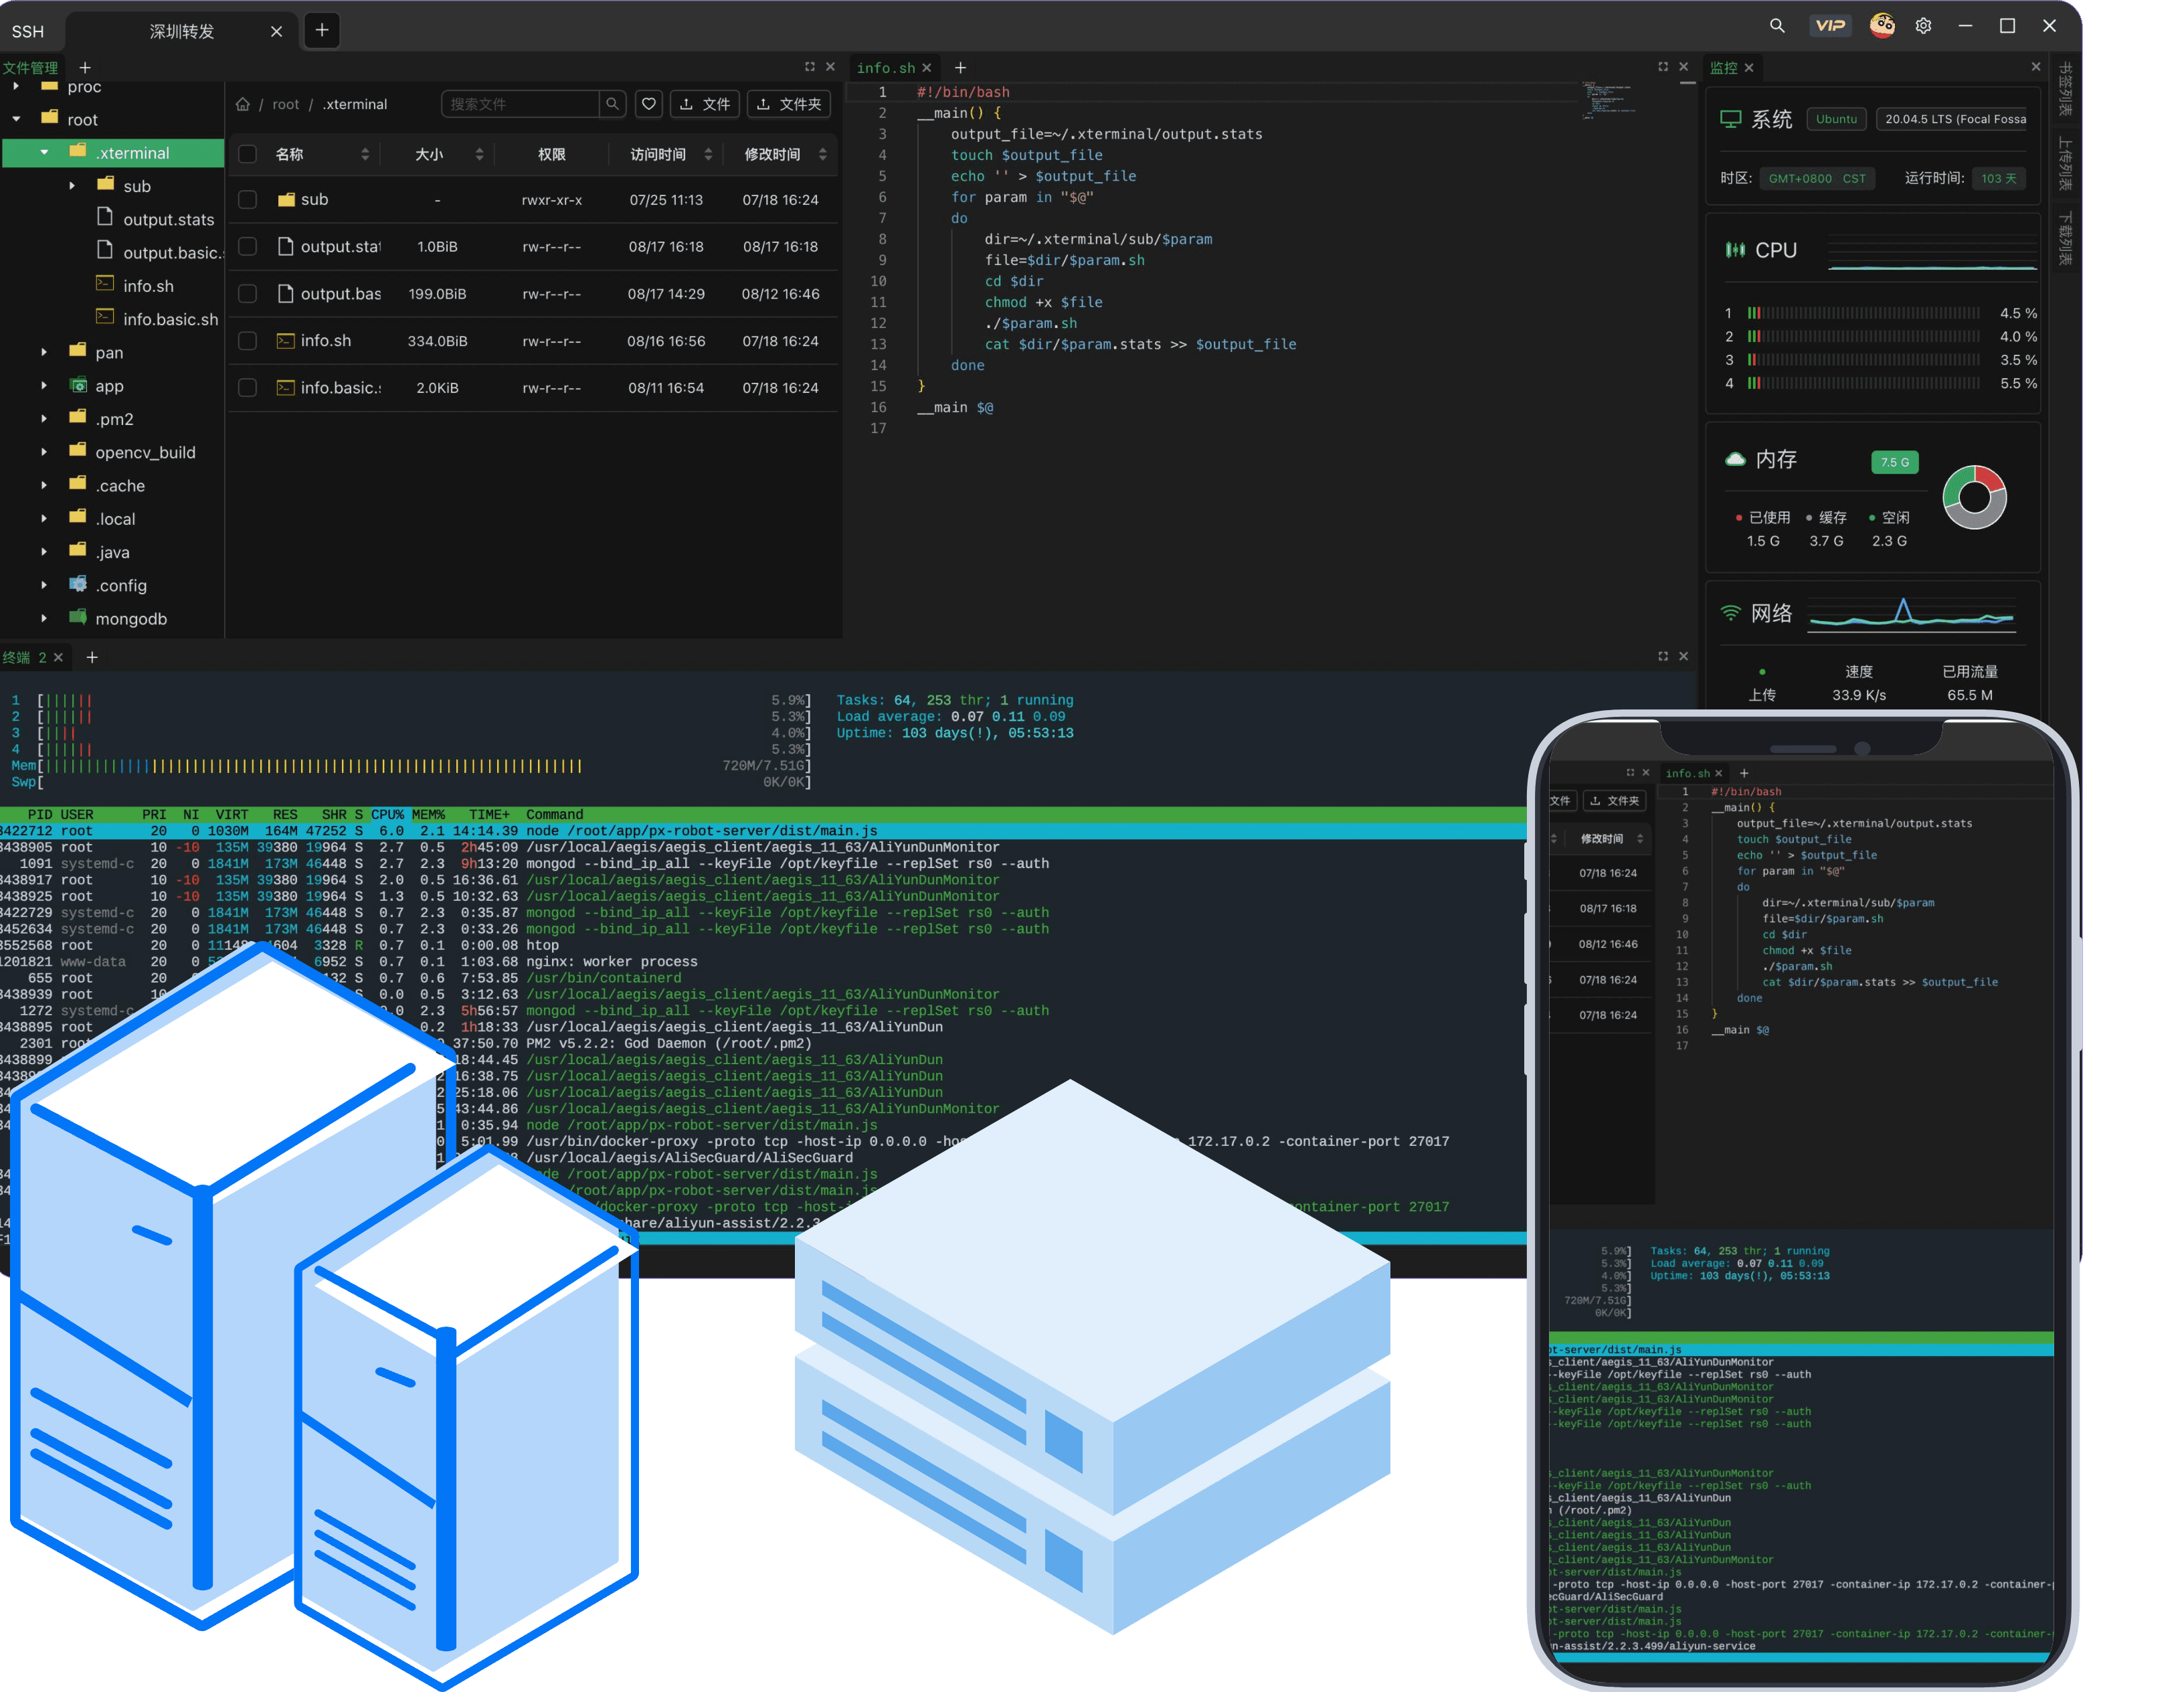Click the 搜索文件 search input field

tap(520, 104)
